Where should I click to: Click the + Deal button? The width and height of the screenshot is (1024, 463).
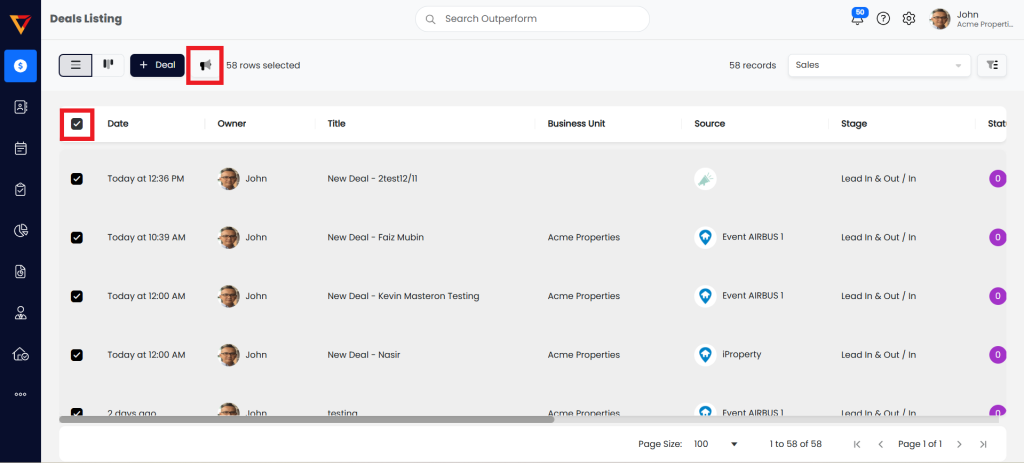click(x=157, y=65)
